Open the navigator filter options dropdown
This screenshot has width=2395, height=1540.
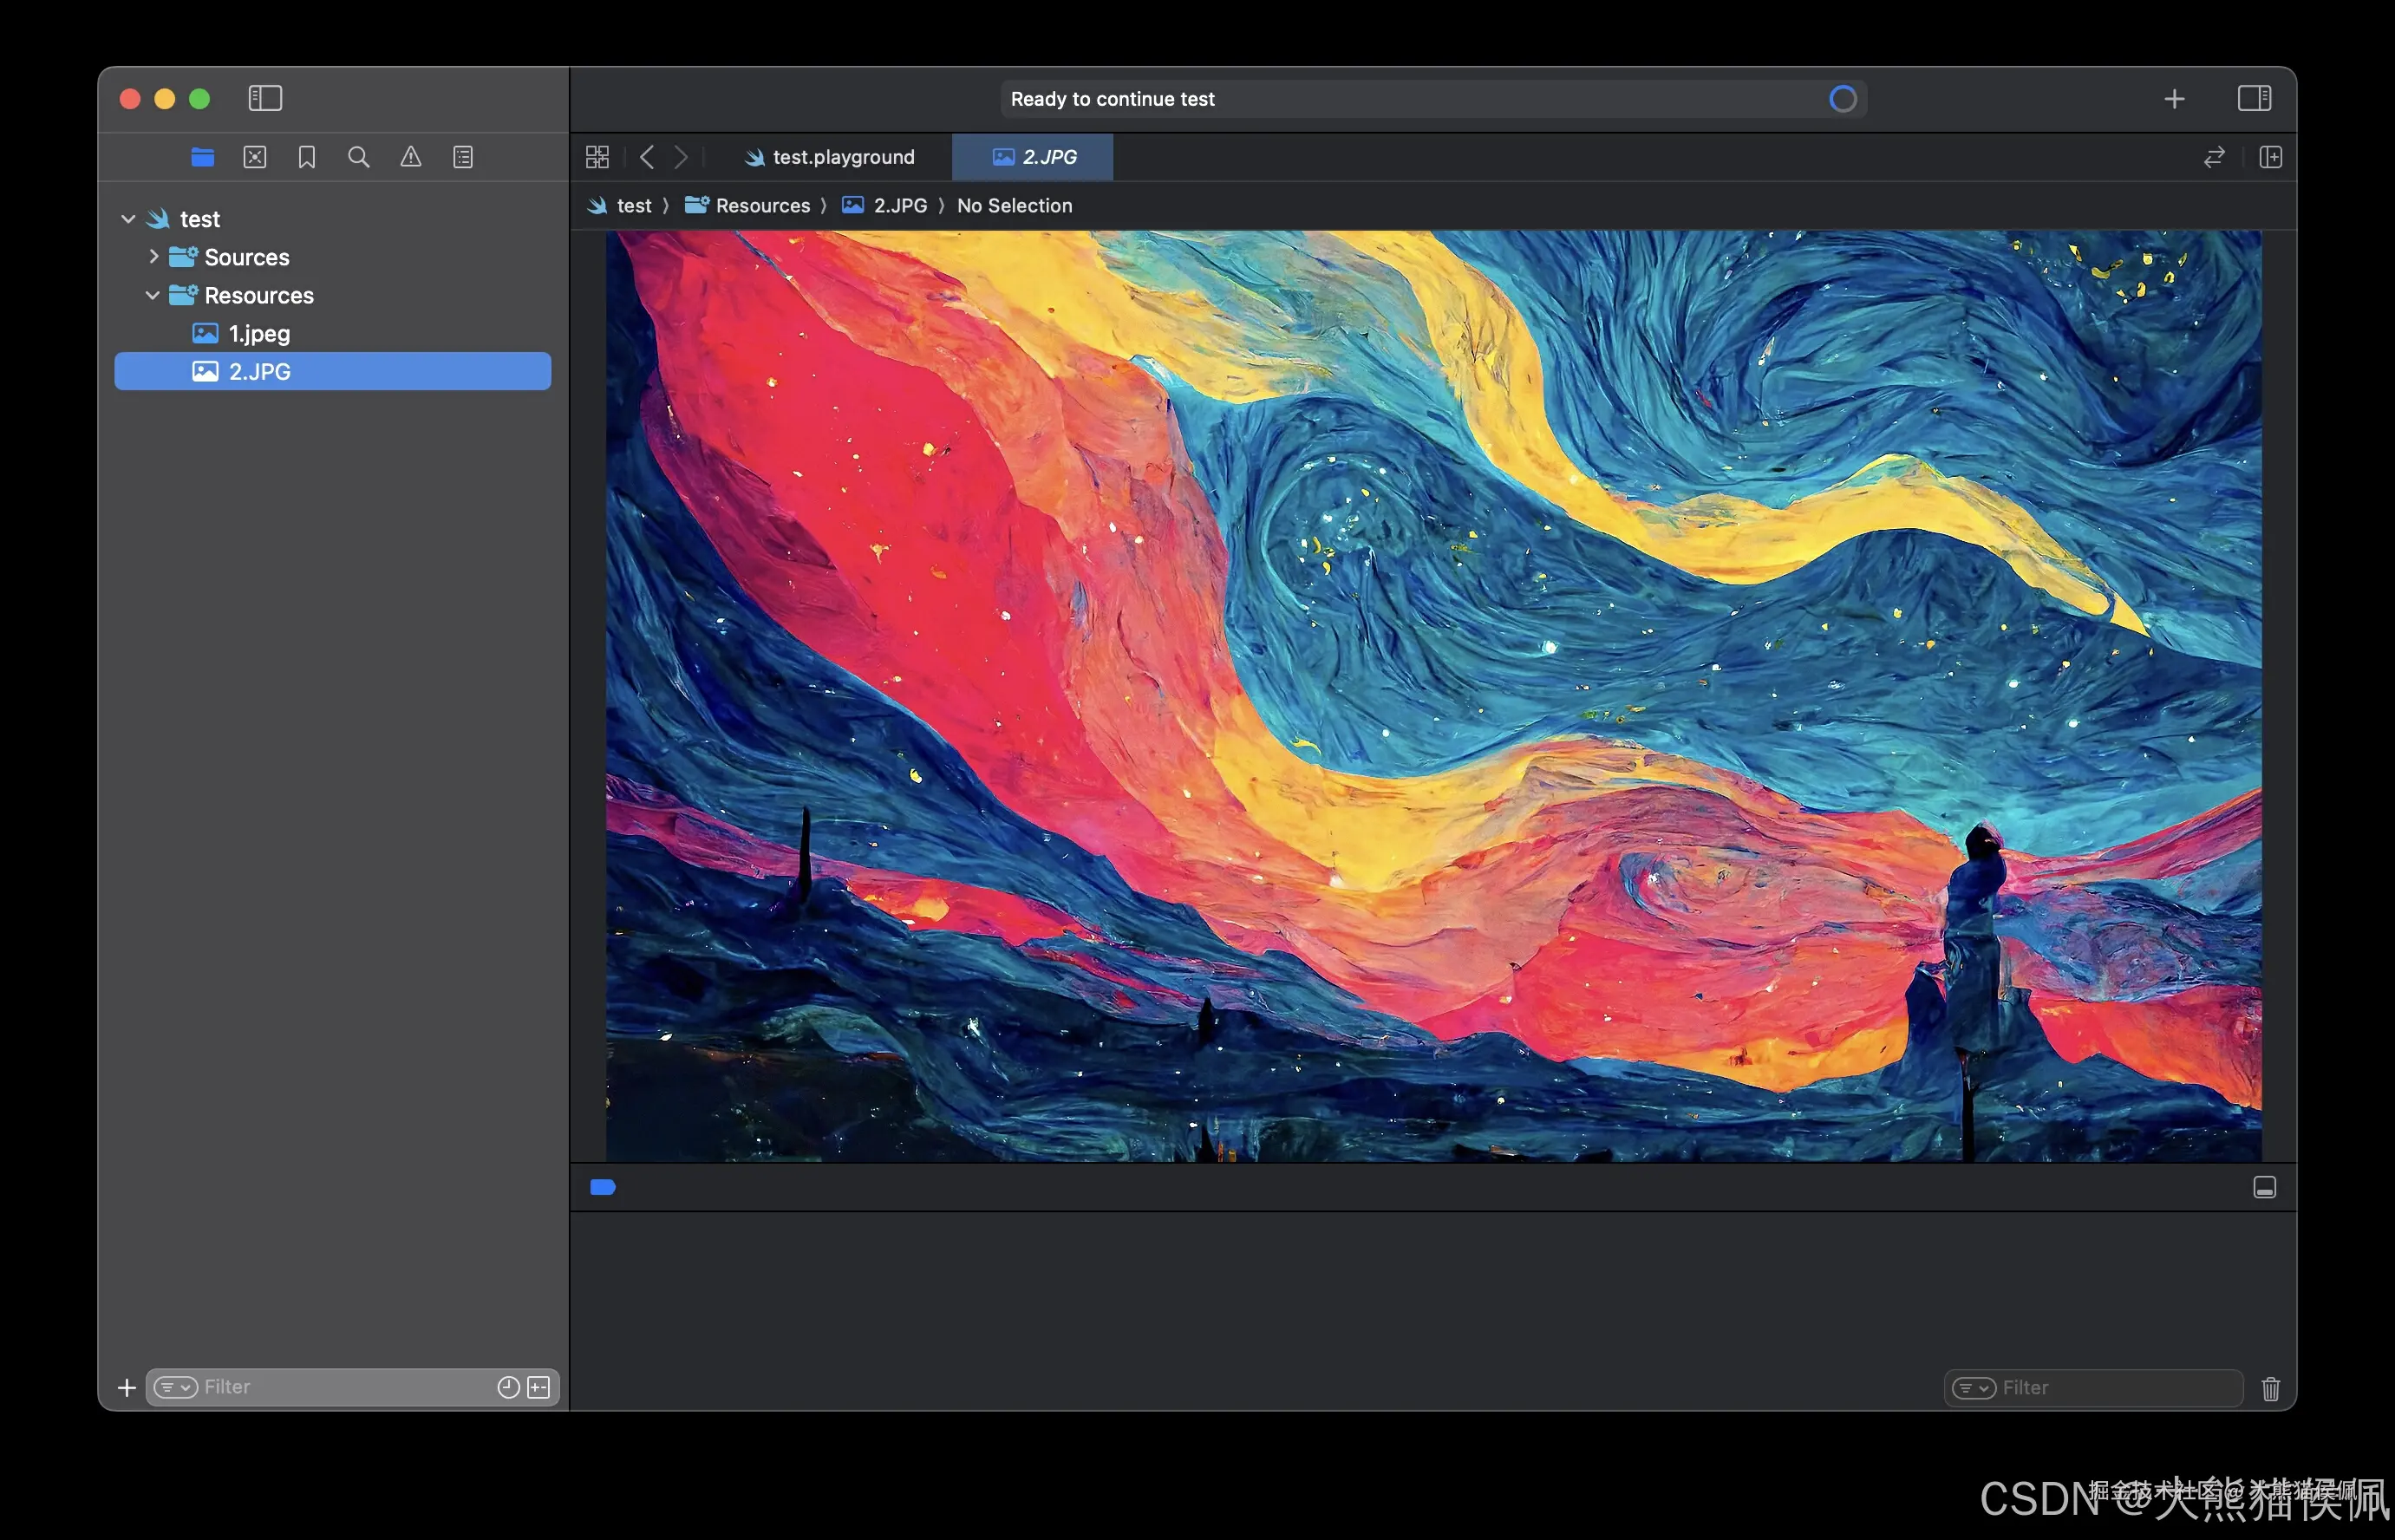pos(176,1387)
